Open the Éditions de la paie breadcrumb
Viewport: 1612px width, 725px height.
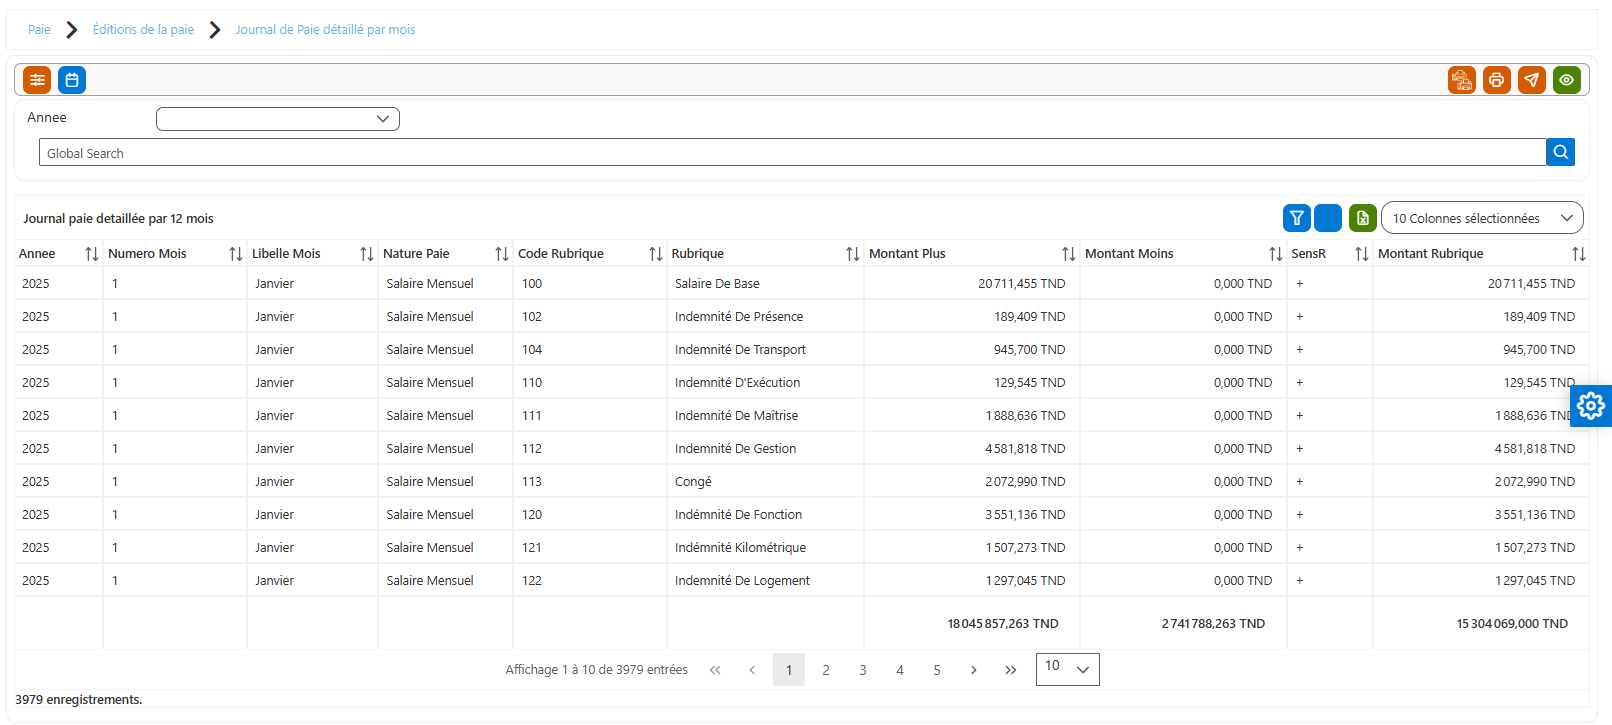144,30
